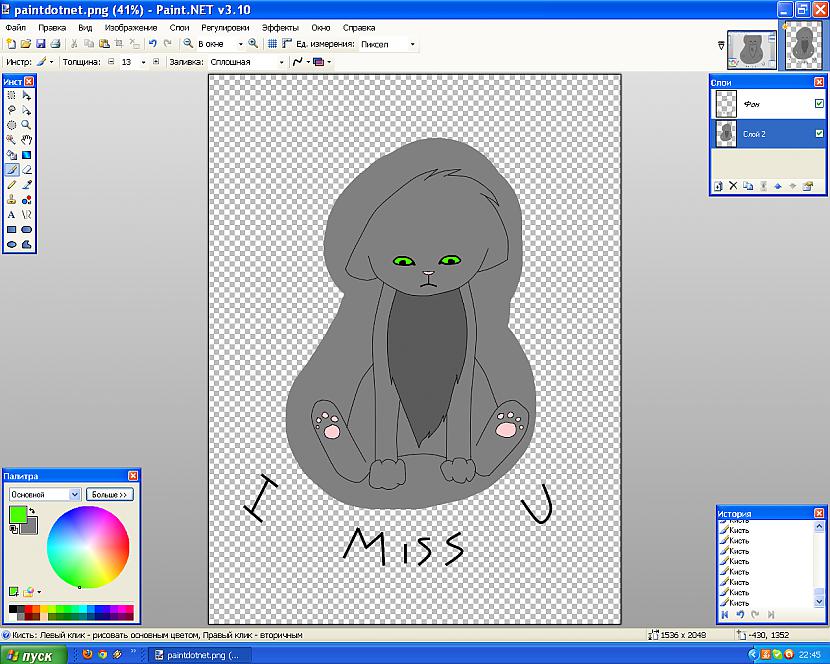This screenshot has height=664, width=830.
Task: Activate the Clone Stamp tool
Action: (x=12, y=200)
